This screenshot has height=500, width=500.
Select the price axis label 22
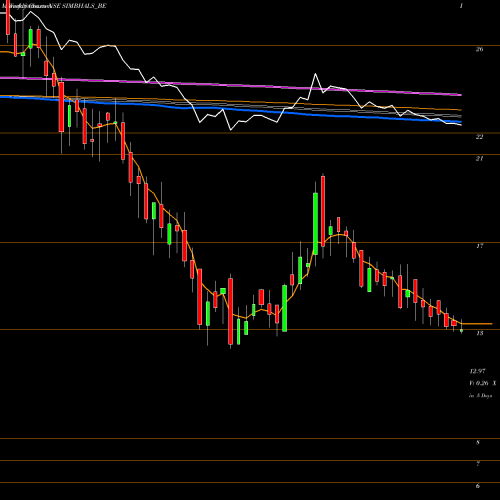[479, 137]
